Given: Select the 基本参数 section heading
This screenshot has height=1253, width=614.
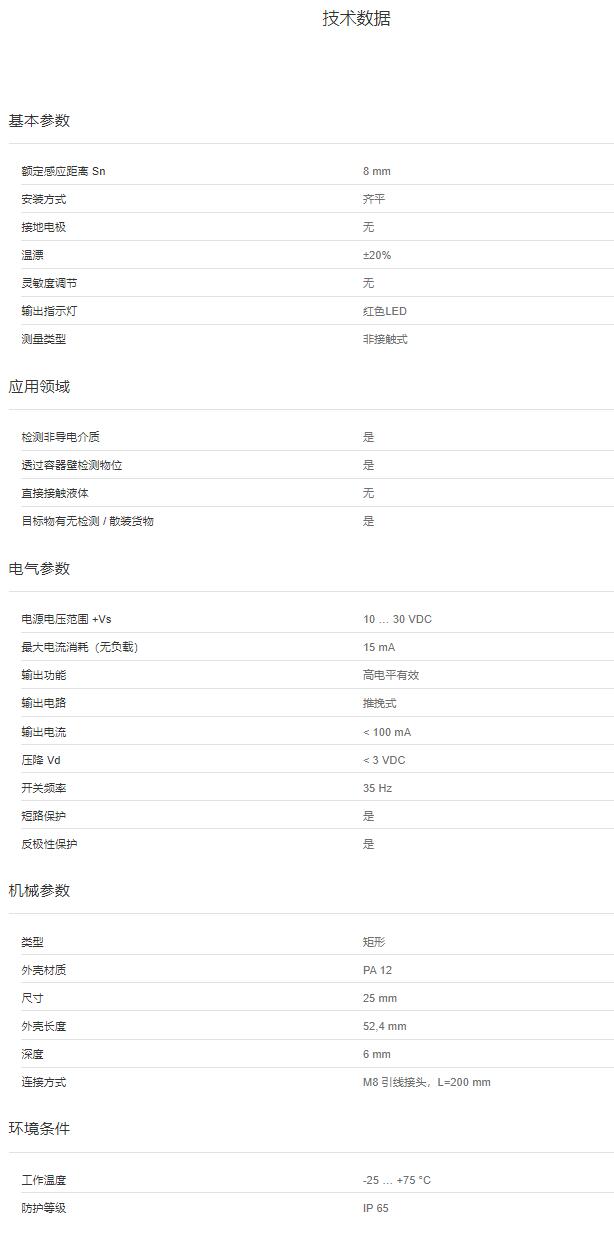Looking at the screenshot, I should click(39, 121).
